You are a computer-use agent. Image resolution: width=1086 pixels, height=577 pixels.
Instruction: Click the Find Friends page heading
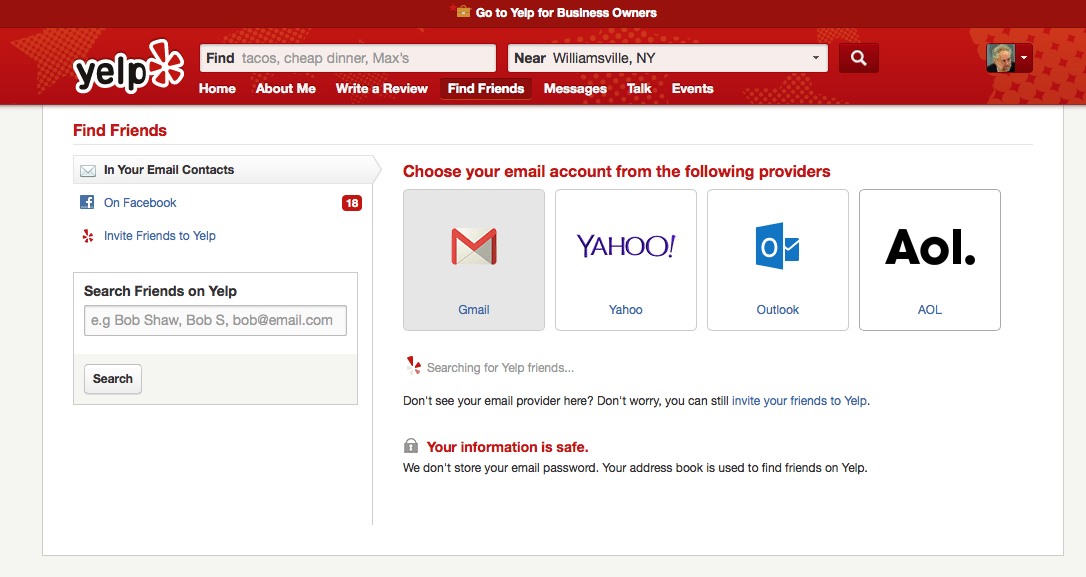tap(120, 130)
